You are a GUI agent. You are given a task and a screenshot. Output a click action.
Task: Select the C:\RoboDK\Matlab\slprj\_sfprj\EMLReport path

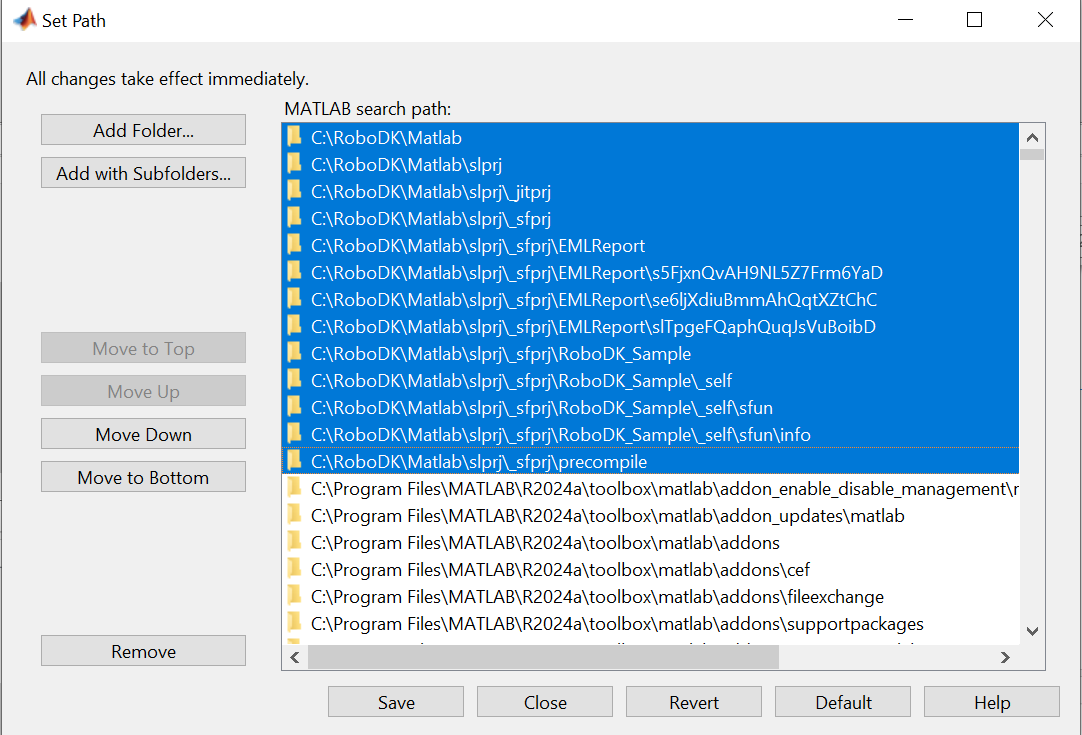[x=478, y=246]
